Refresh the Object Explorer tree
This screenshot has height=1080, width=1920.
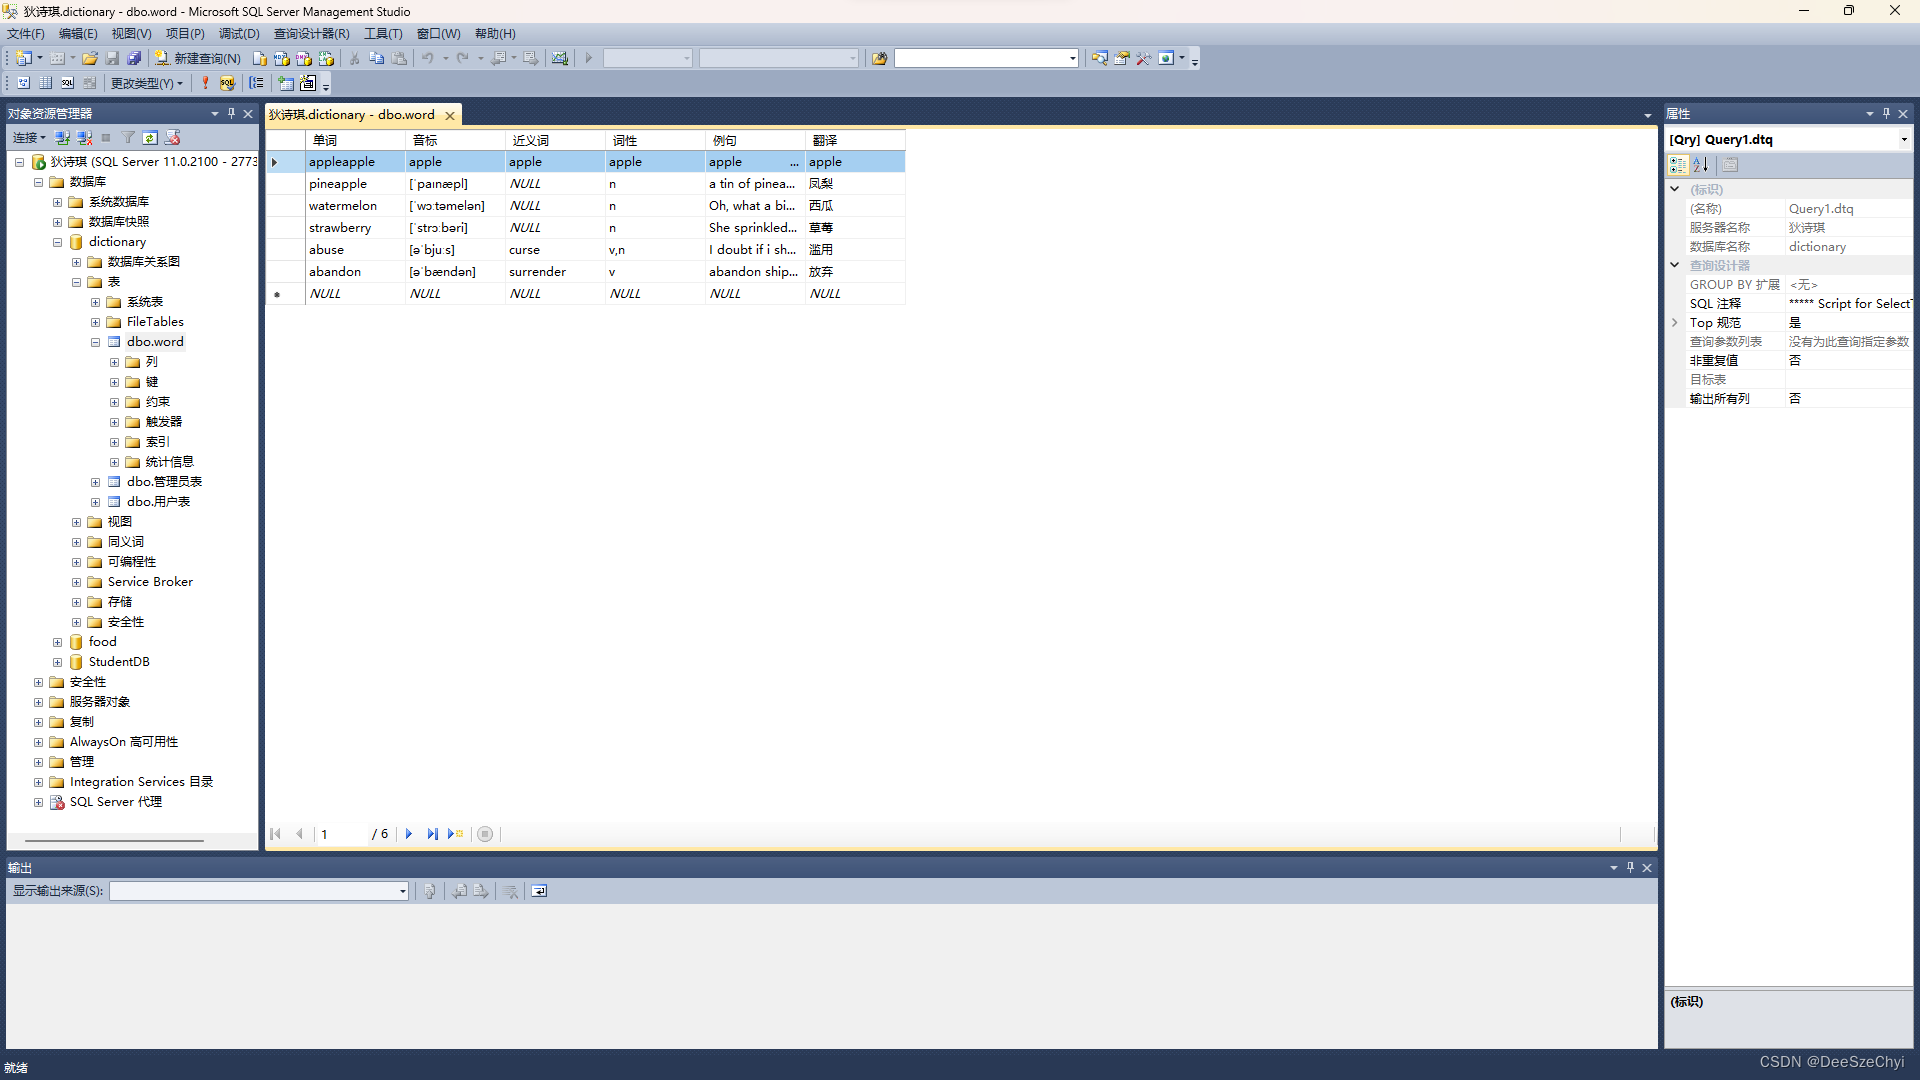pyautogui.click(x=150, y=137)
